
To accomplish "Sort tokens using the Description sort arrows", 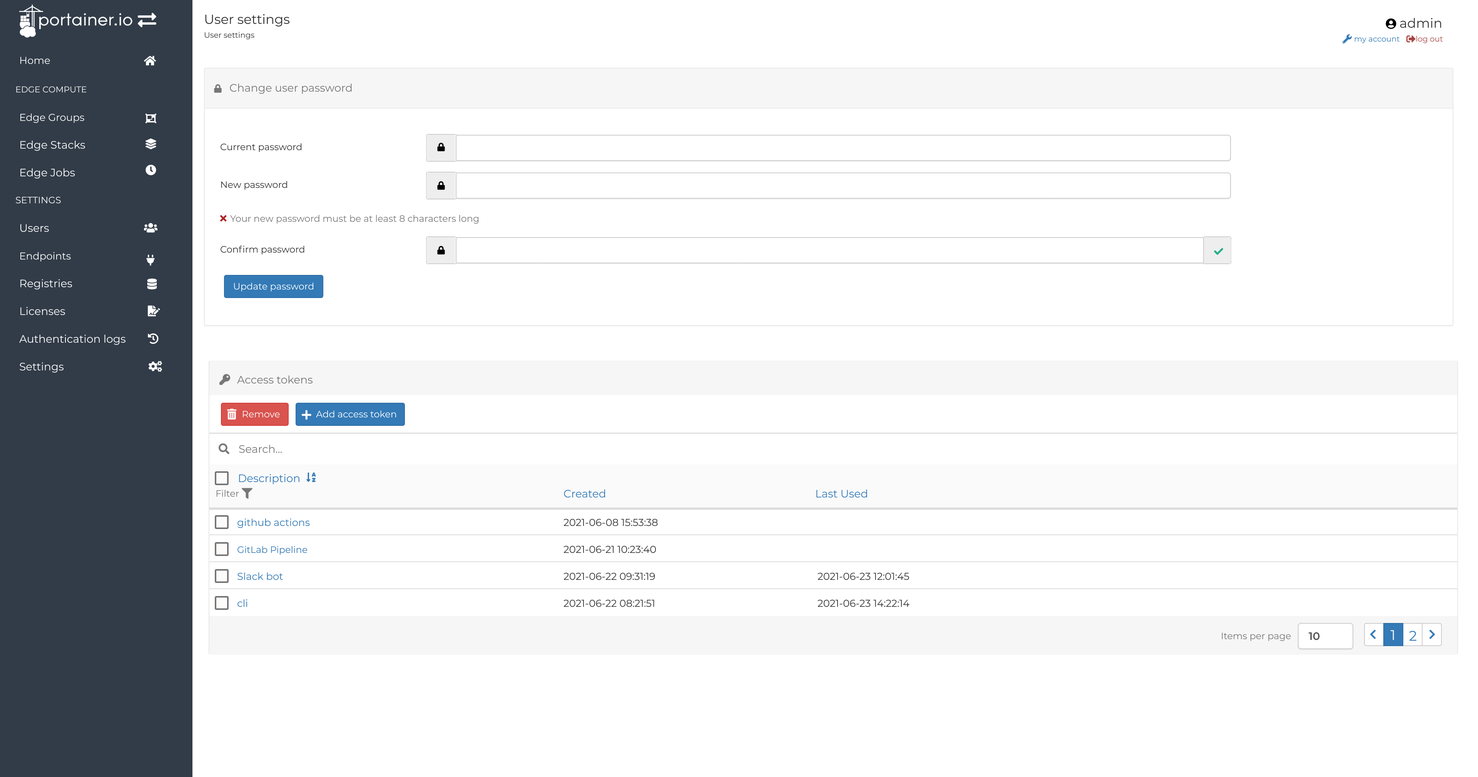I will (x=310, y=477).
